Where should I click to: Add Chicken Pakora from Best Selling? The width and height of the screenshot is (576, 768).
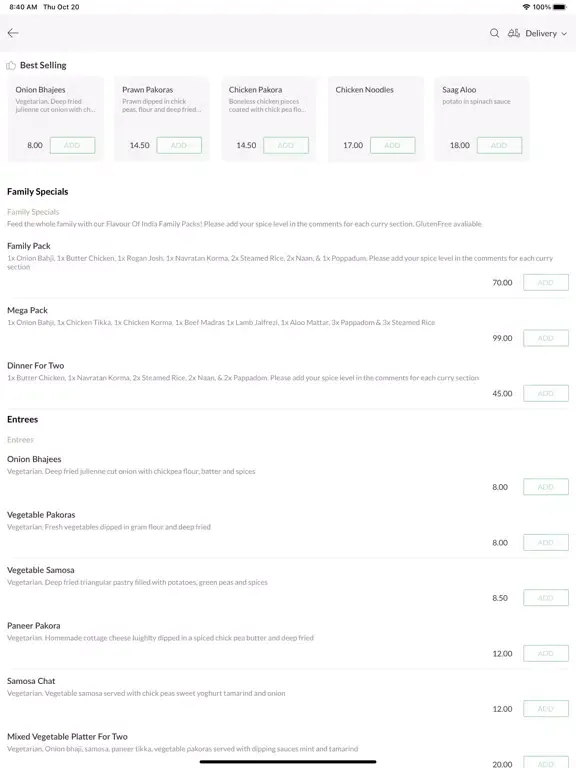286,145
